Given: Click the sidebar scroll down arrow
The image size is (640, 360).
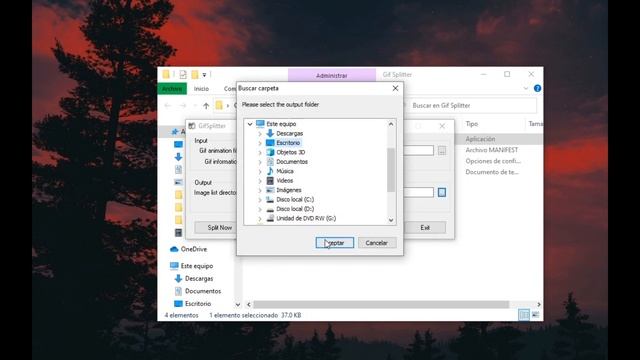Looking at the screenshot, I should (238, 304).
